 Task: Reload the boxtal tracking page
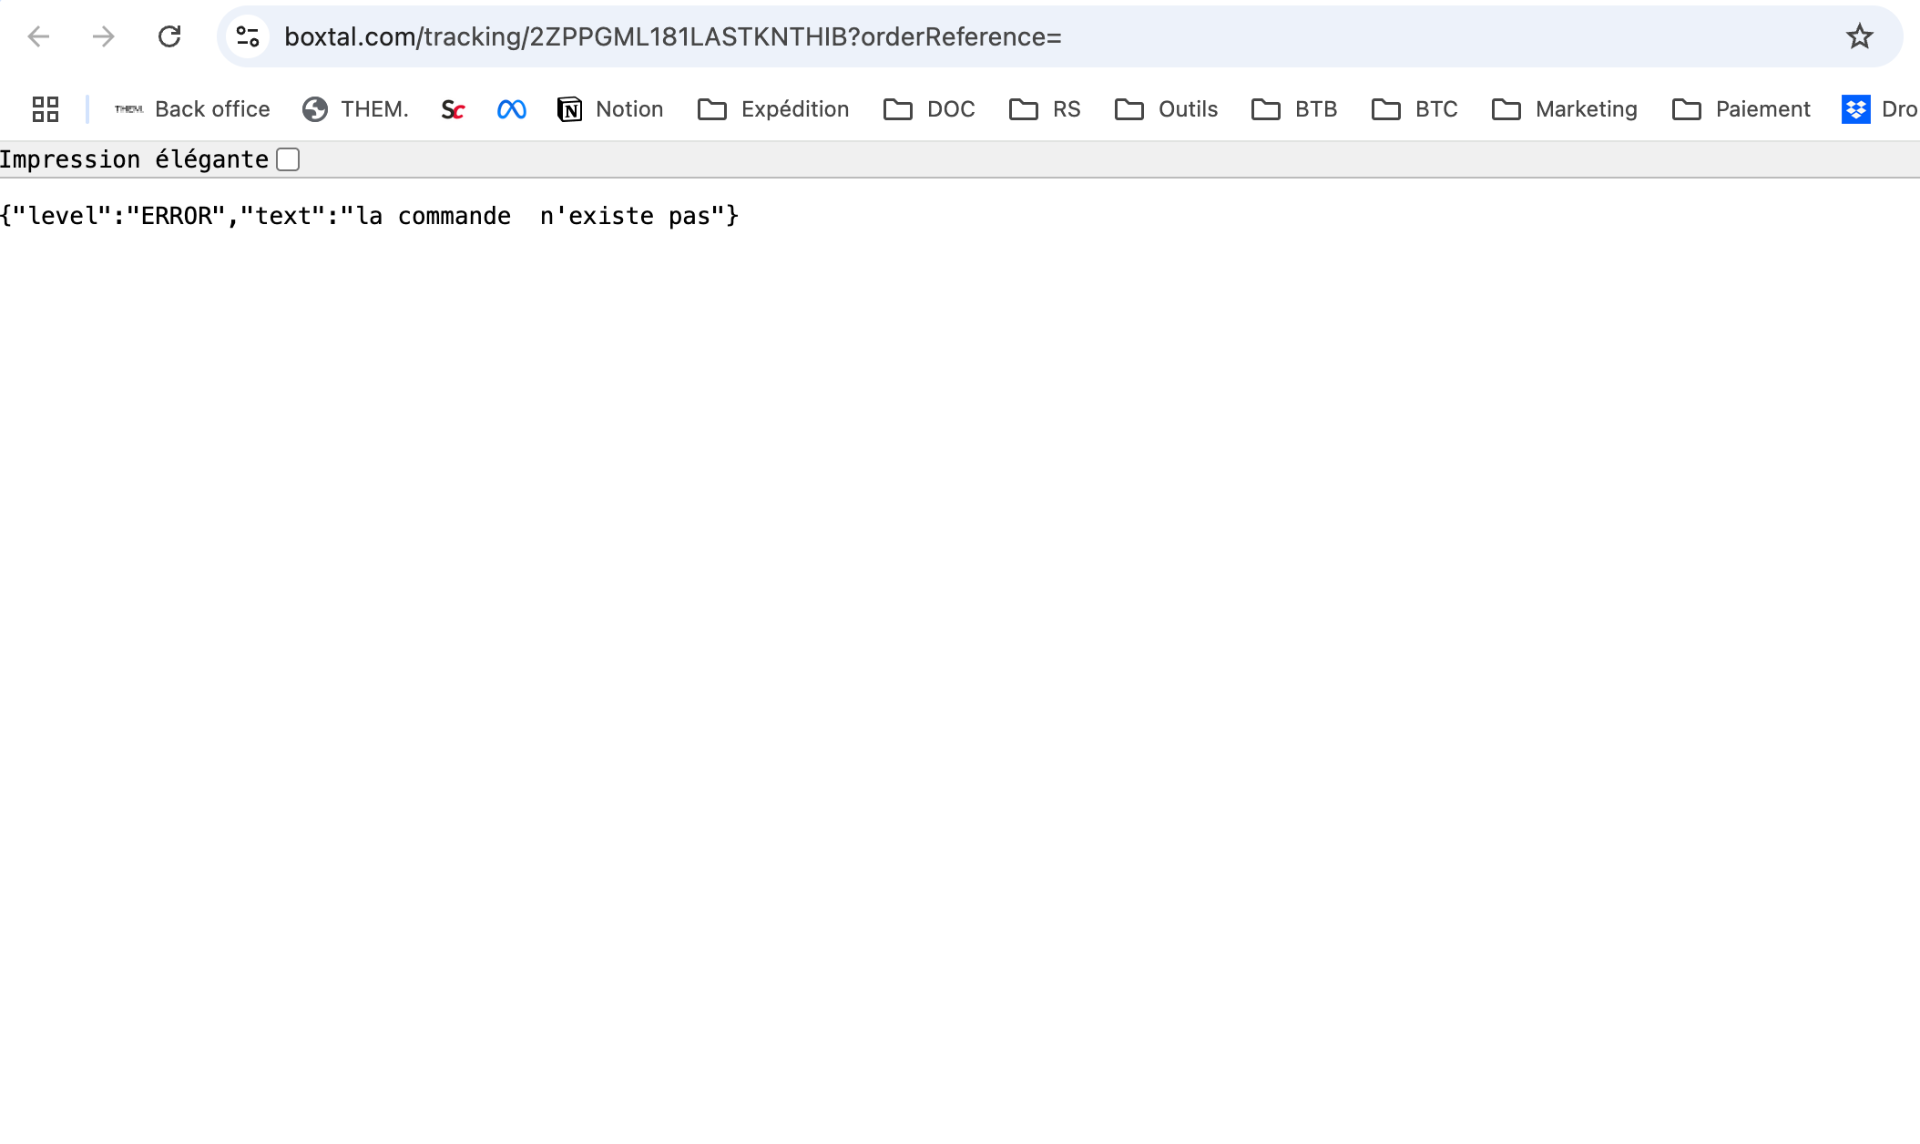pyautogui.click(x=169, y=37)
